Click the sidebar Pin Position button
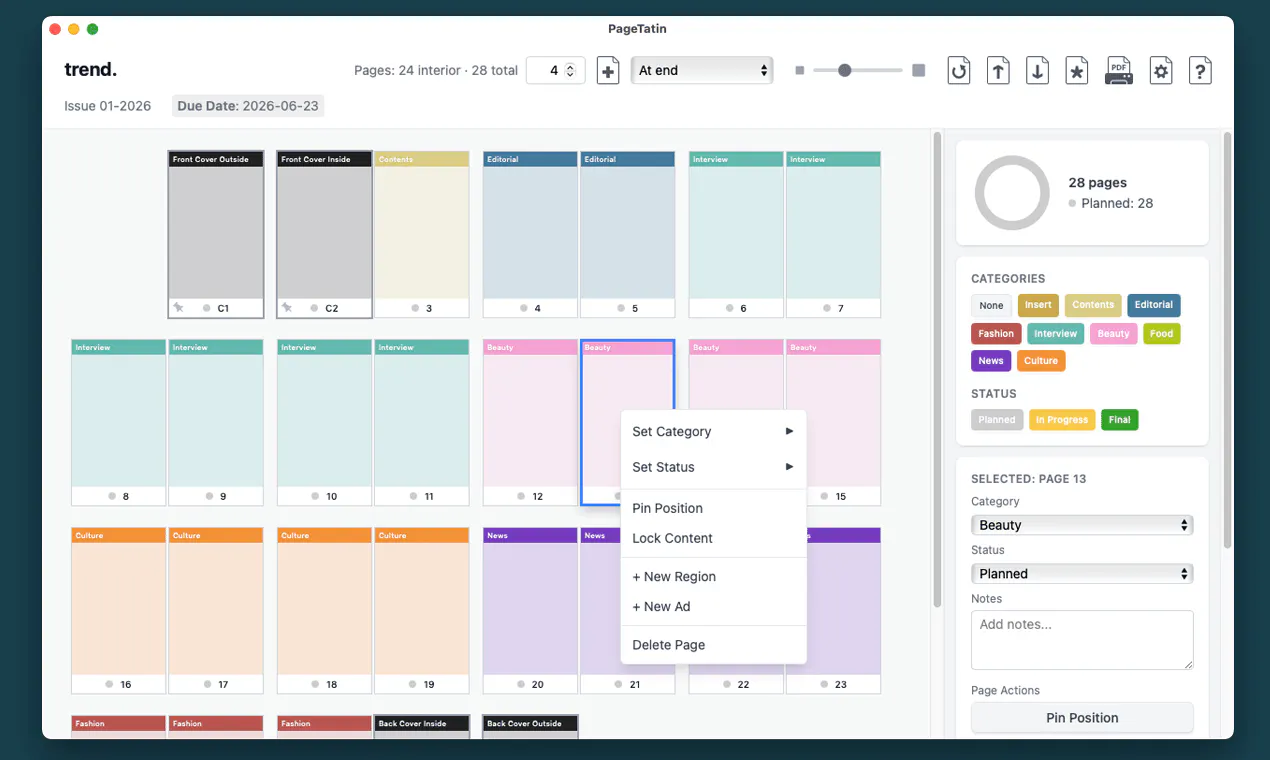Image resolution: width=1270 pixels, height=760 pixels. click(x=1082, y=718)
